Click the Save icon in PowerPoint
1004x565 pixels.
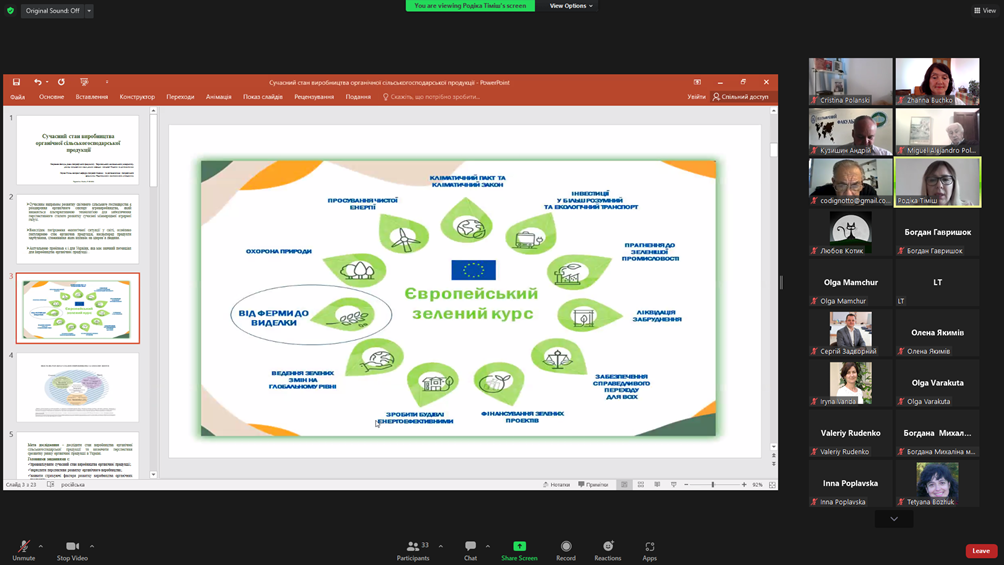pos(17,82)
